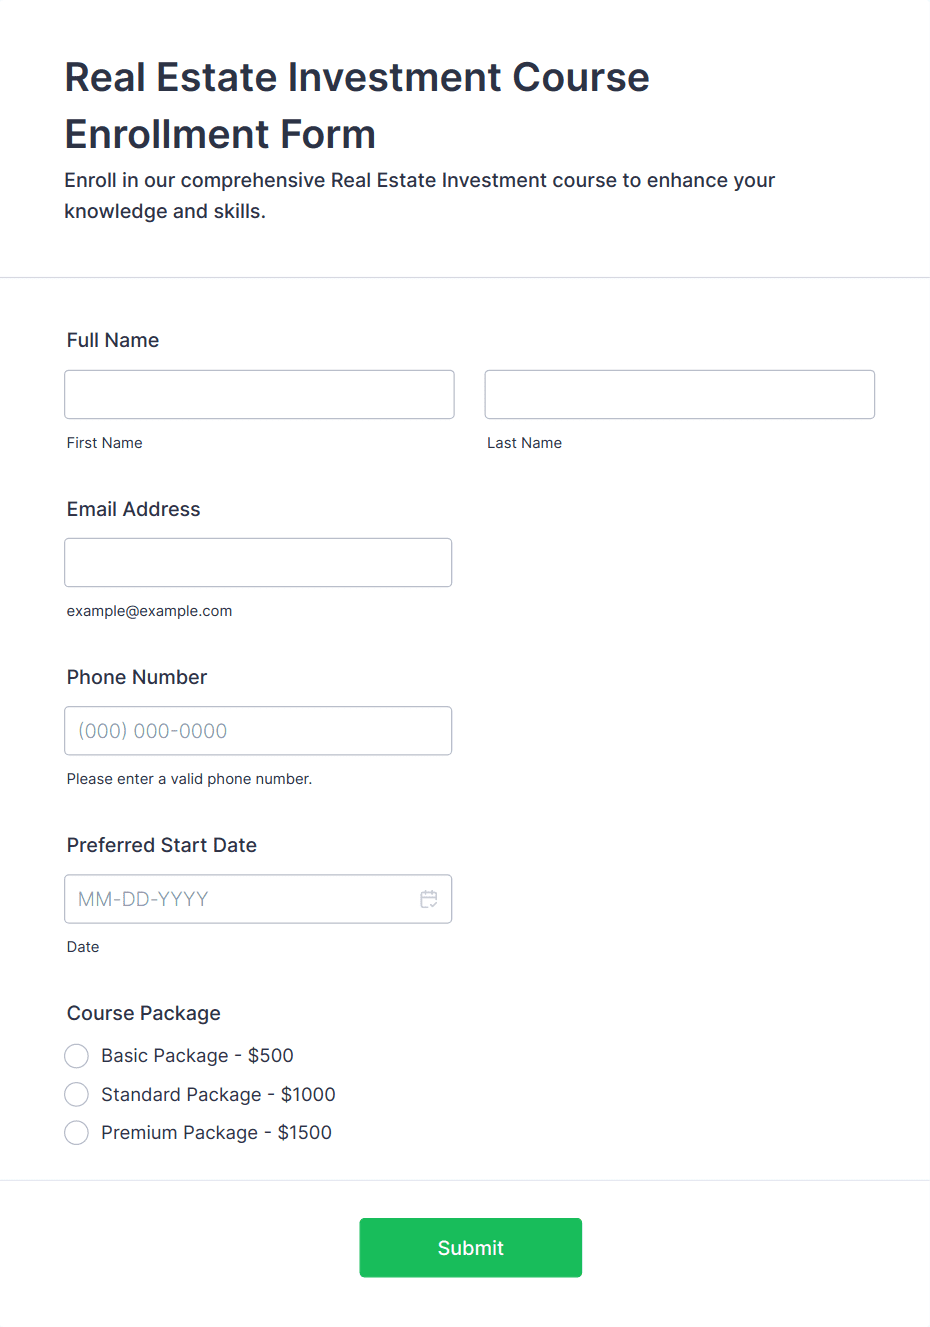The height and width of the screenshot is (1327, 930).
Task: Click the Phone Number label
Action: (137, 677)
